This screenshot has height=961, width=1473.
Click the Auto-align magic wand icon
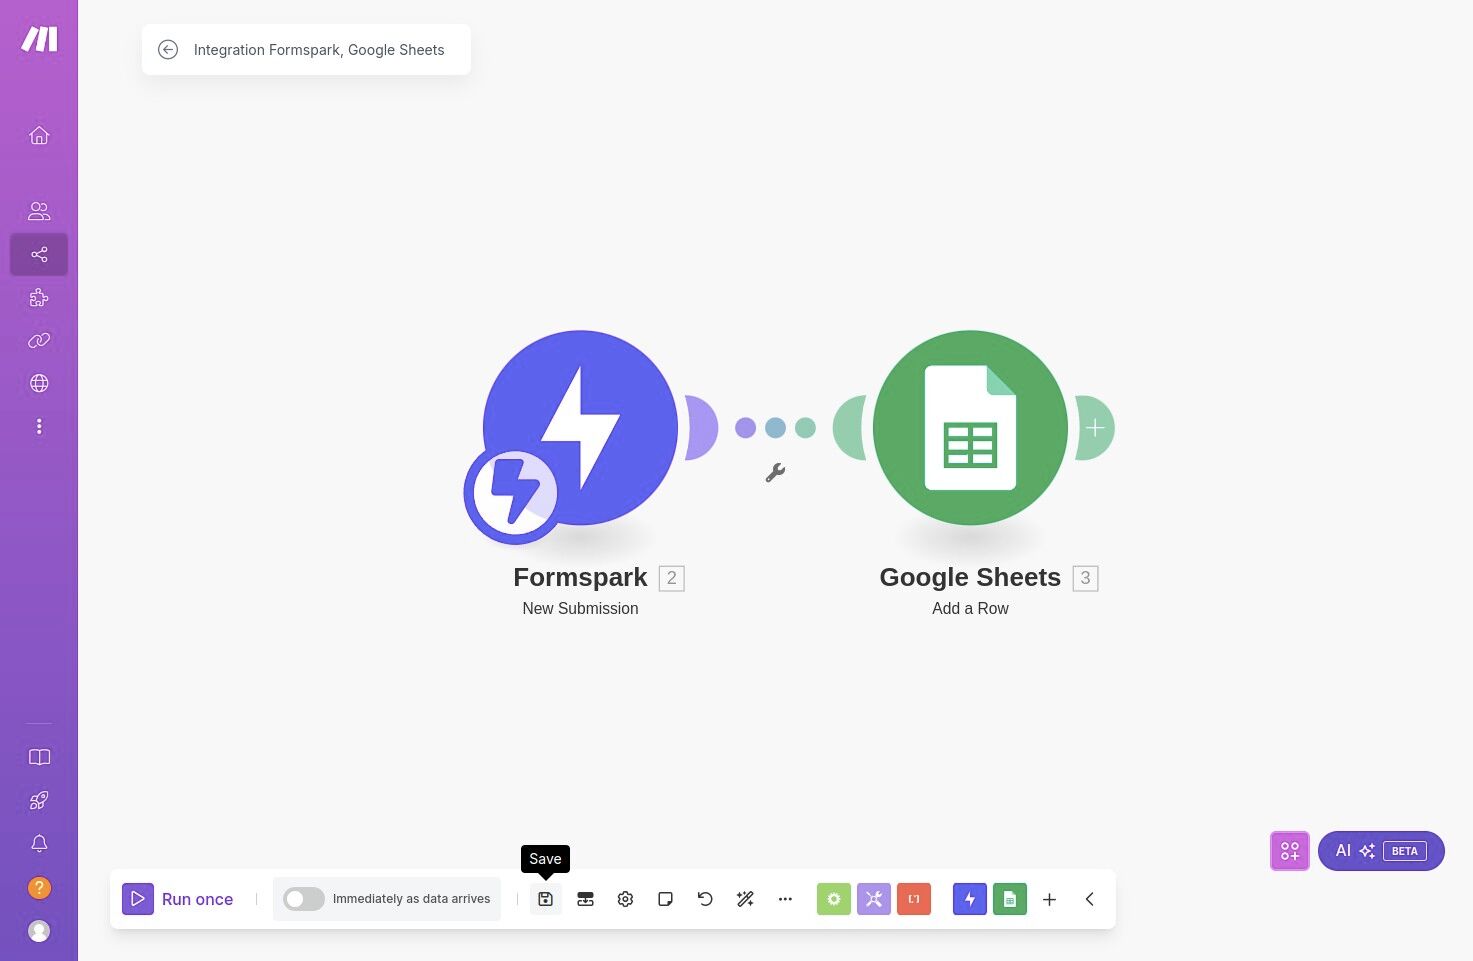click(745, 899)
